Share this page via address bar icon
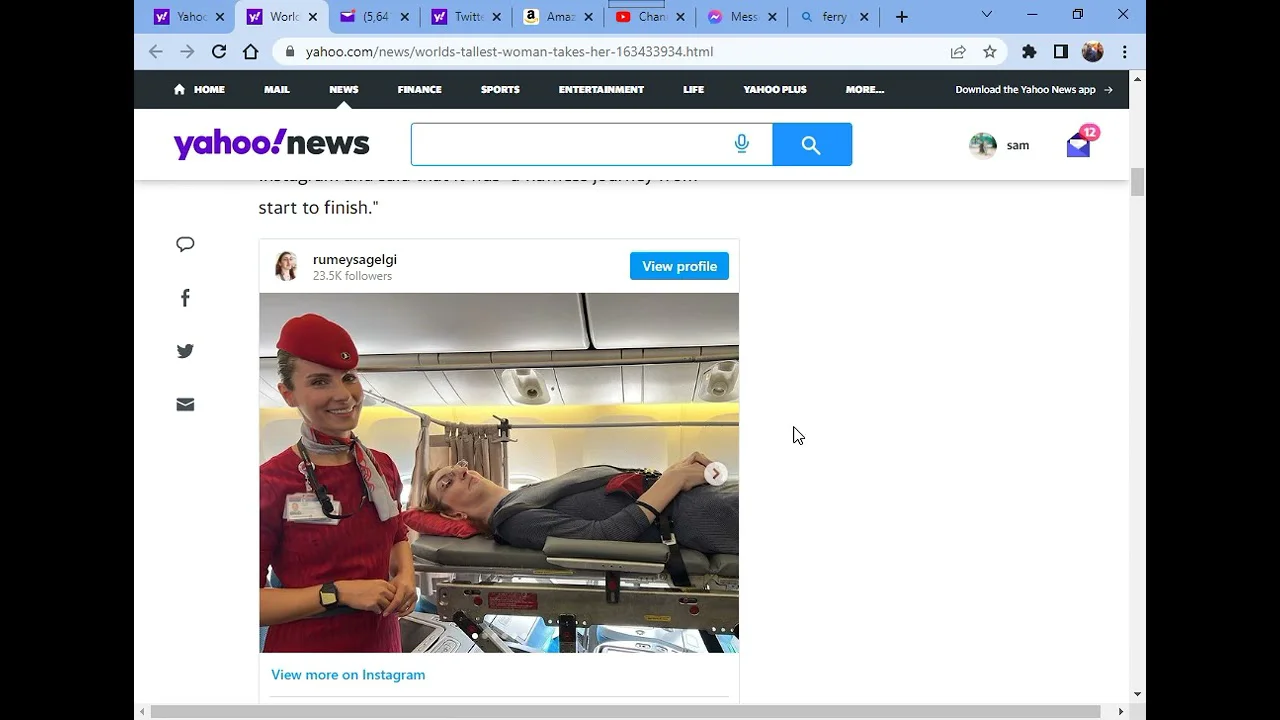 pos(958,52)
